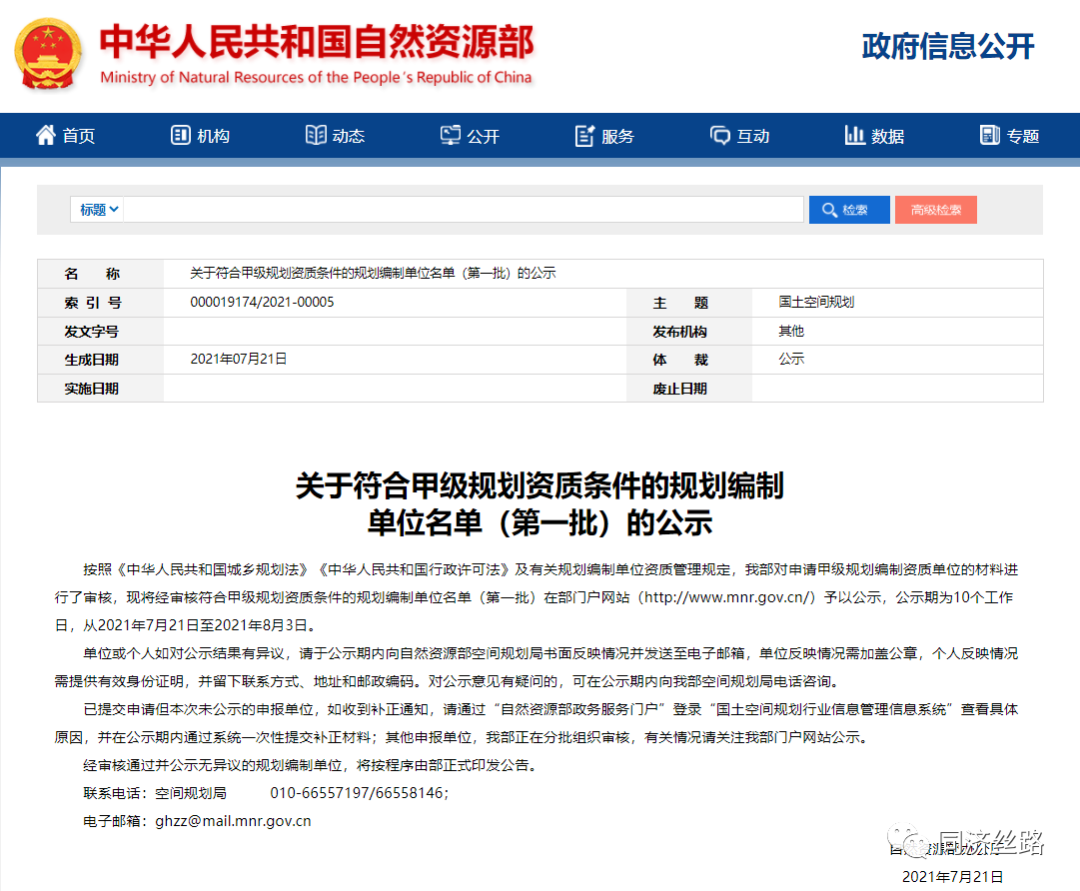Click the document name in 名称 row

tap(373, 273)
